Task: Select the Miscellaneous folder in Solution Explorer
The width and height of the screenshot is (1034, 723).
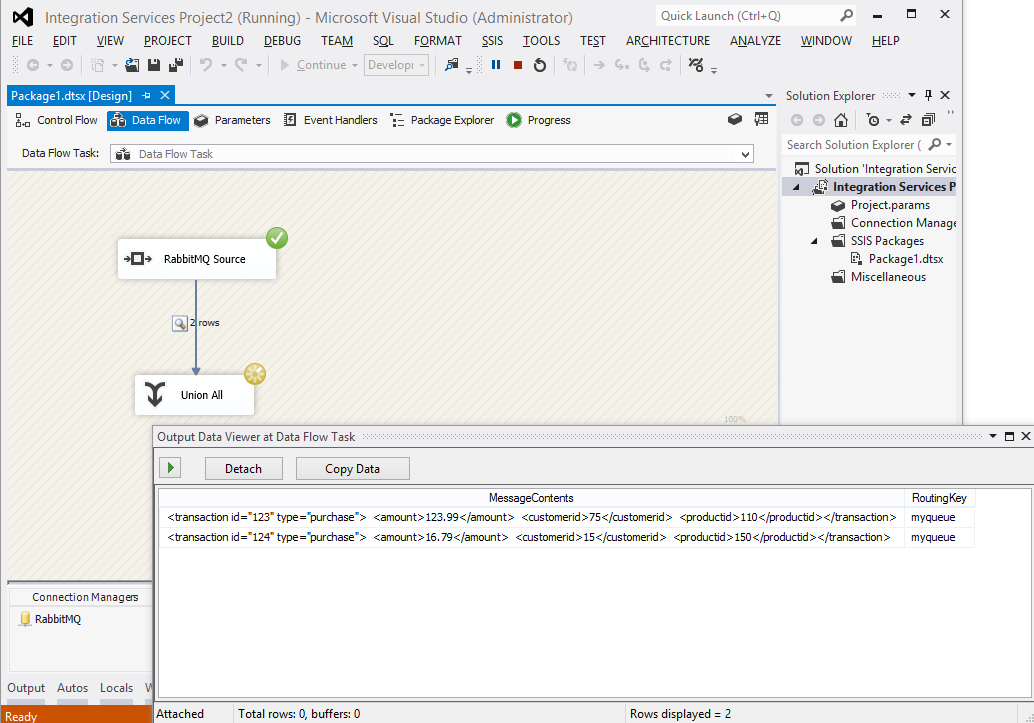Action: pyautogui.click(x=888, y=277)
